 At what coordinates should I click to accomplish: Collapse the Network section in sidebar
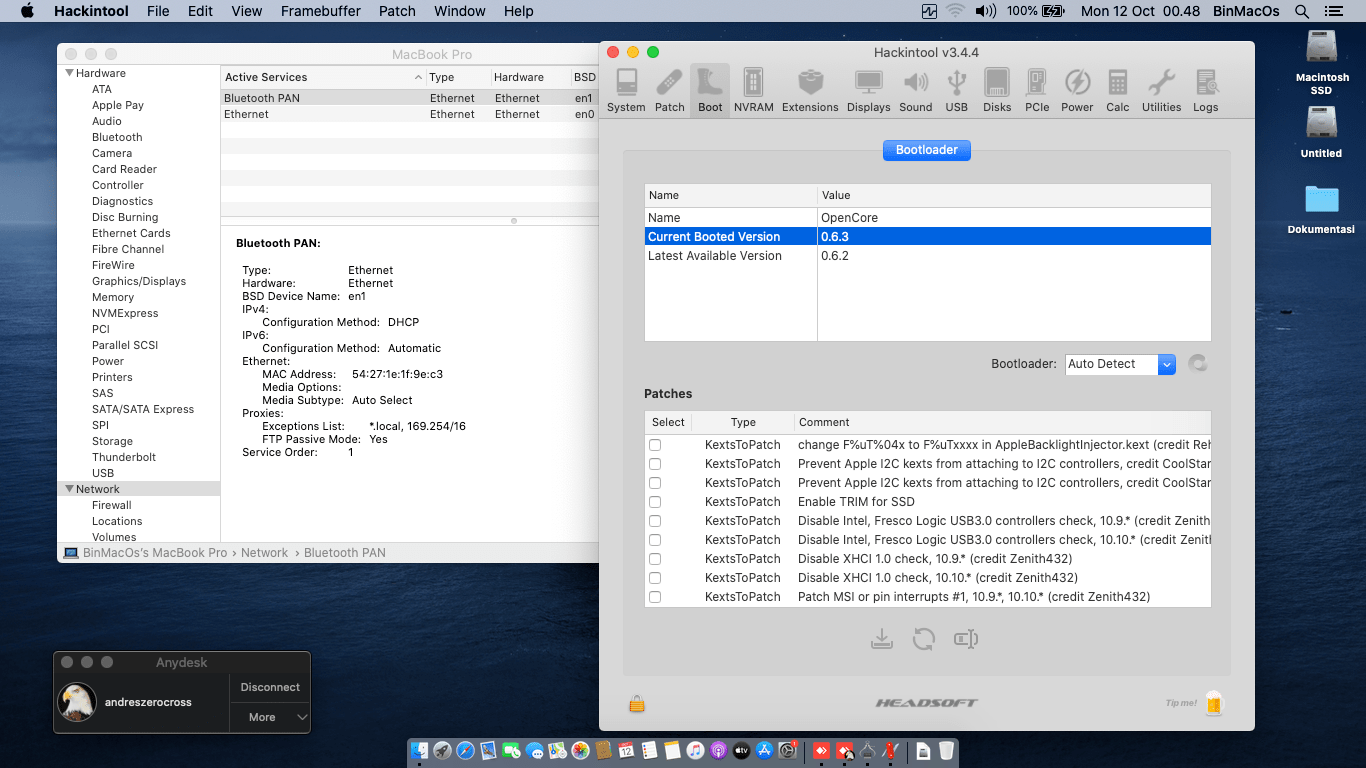70,489
